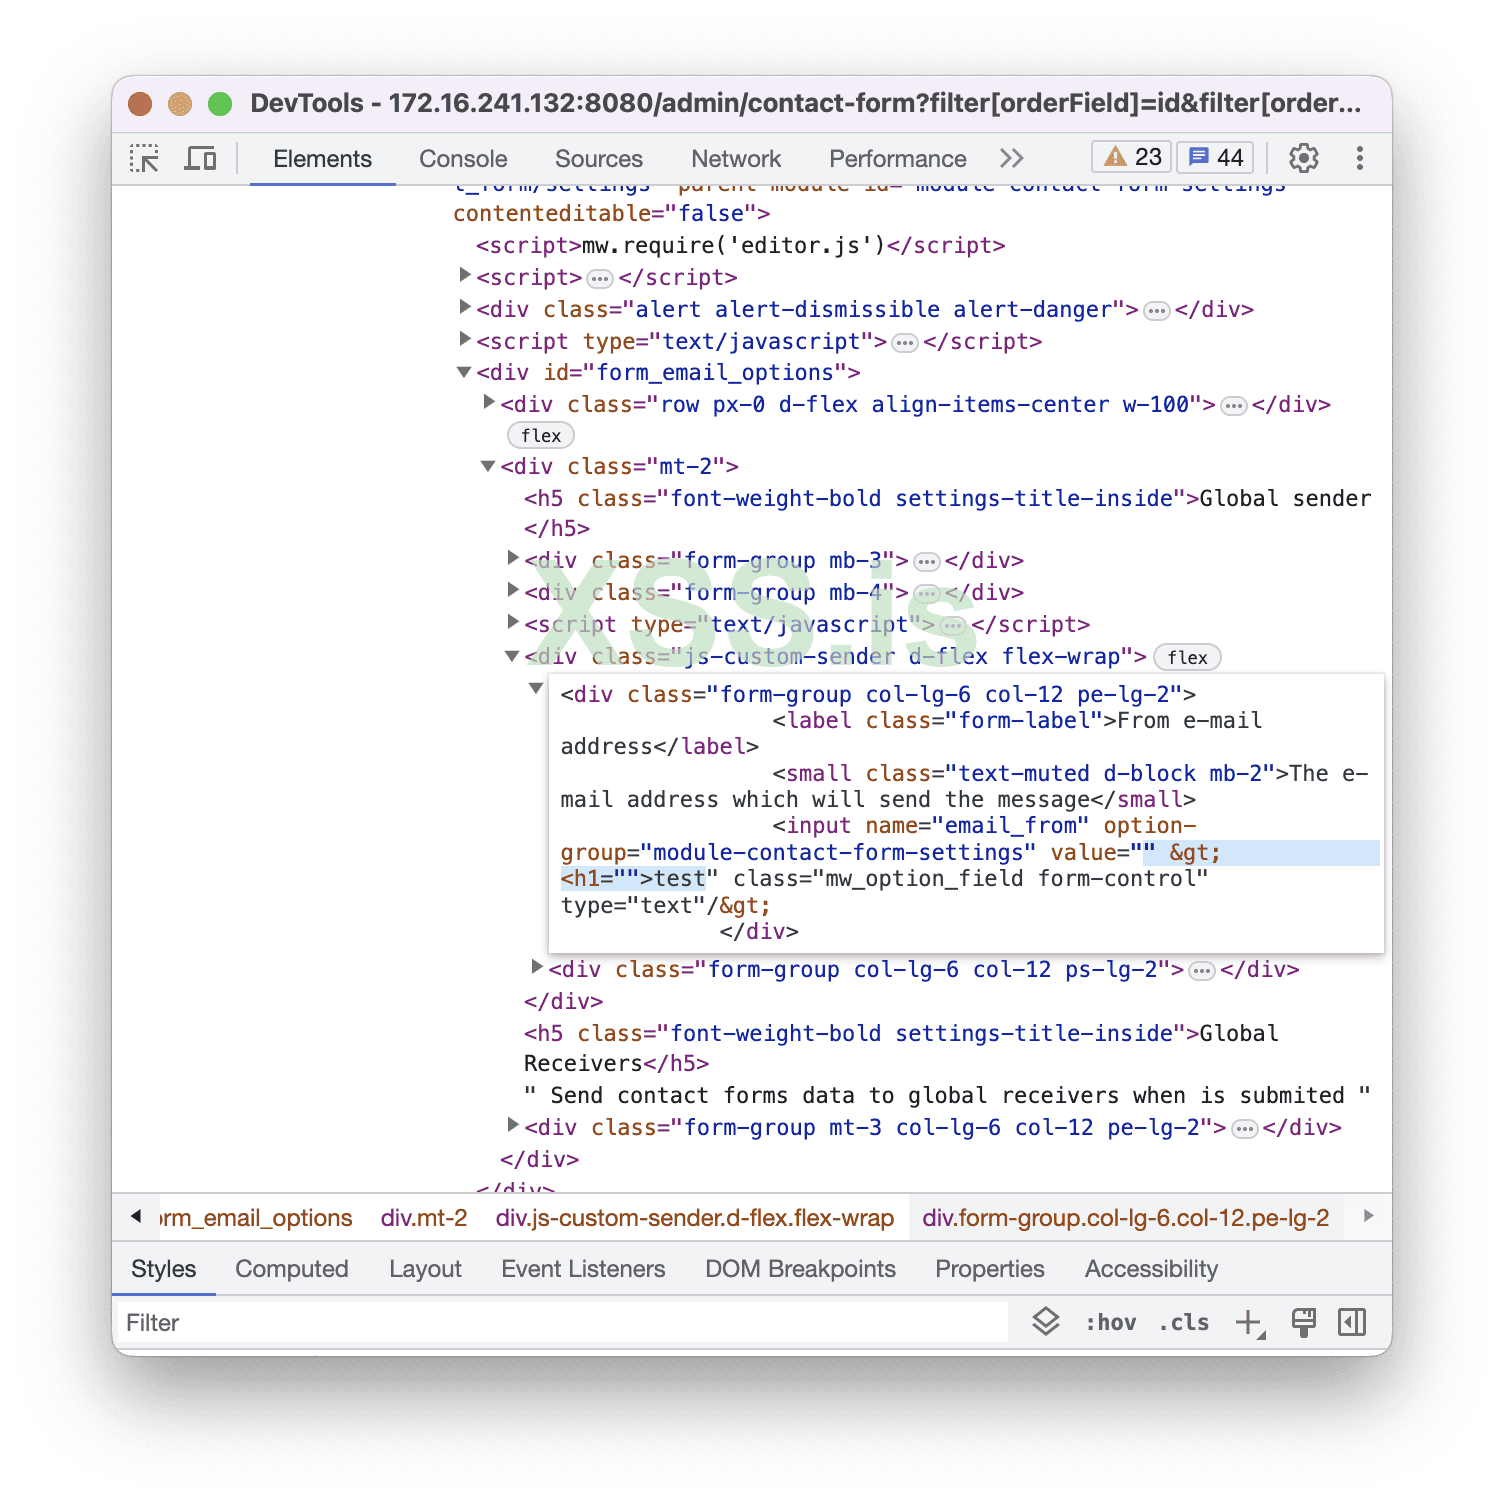Viewport: 1504px width, 1504px height.
Task: Expand the row px-0 d-flex div
Action: (489, 402)
